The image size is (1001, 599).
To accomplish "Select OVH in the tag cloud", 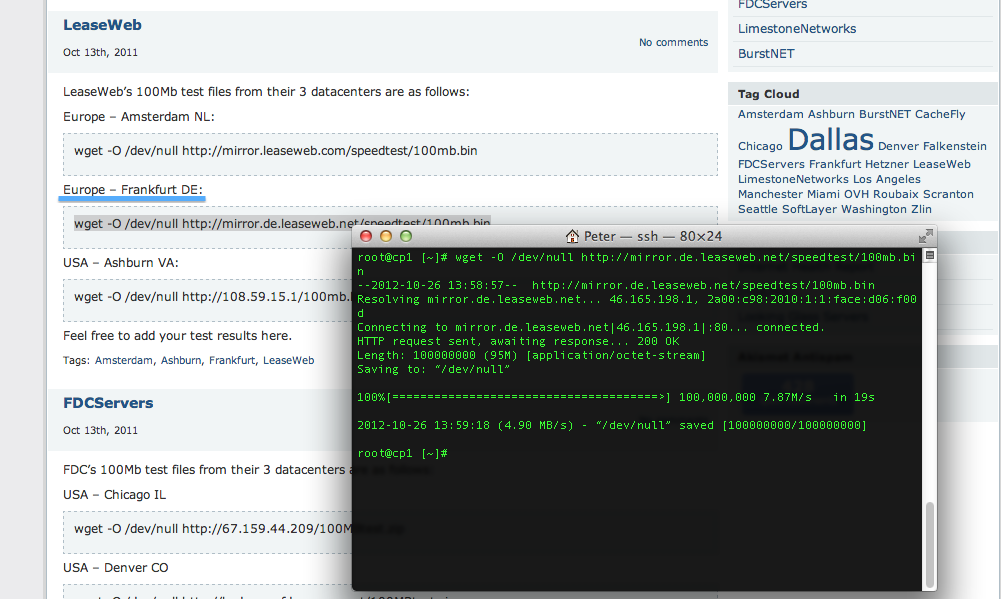I will click(856, 194).
